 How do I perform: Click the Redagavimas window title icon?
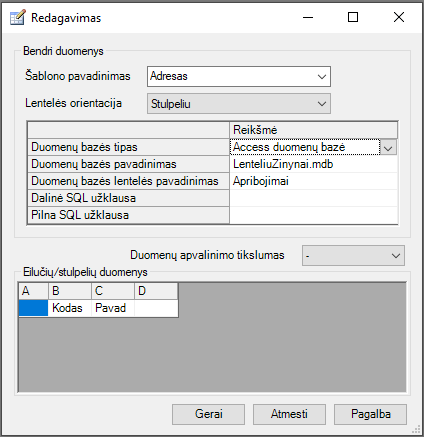[x=17, y=18]
